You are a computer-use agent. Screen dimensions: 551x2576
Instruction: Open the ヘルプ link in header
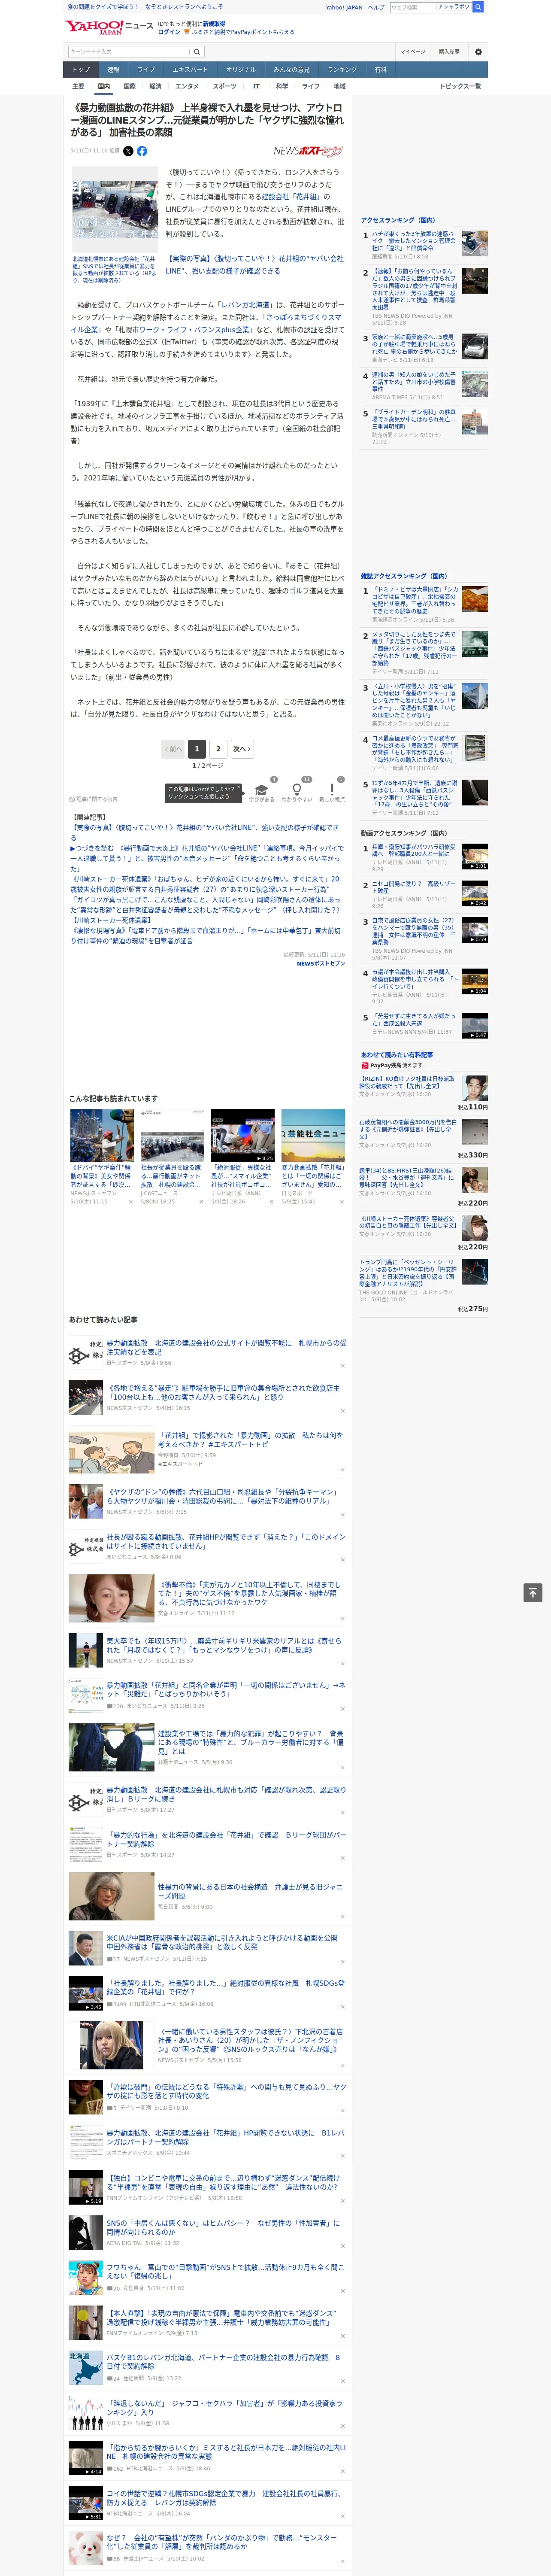[x=376, y=7]
